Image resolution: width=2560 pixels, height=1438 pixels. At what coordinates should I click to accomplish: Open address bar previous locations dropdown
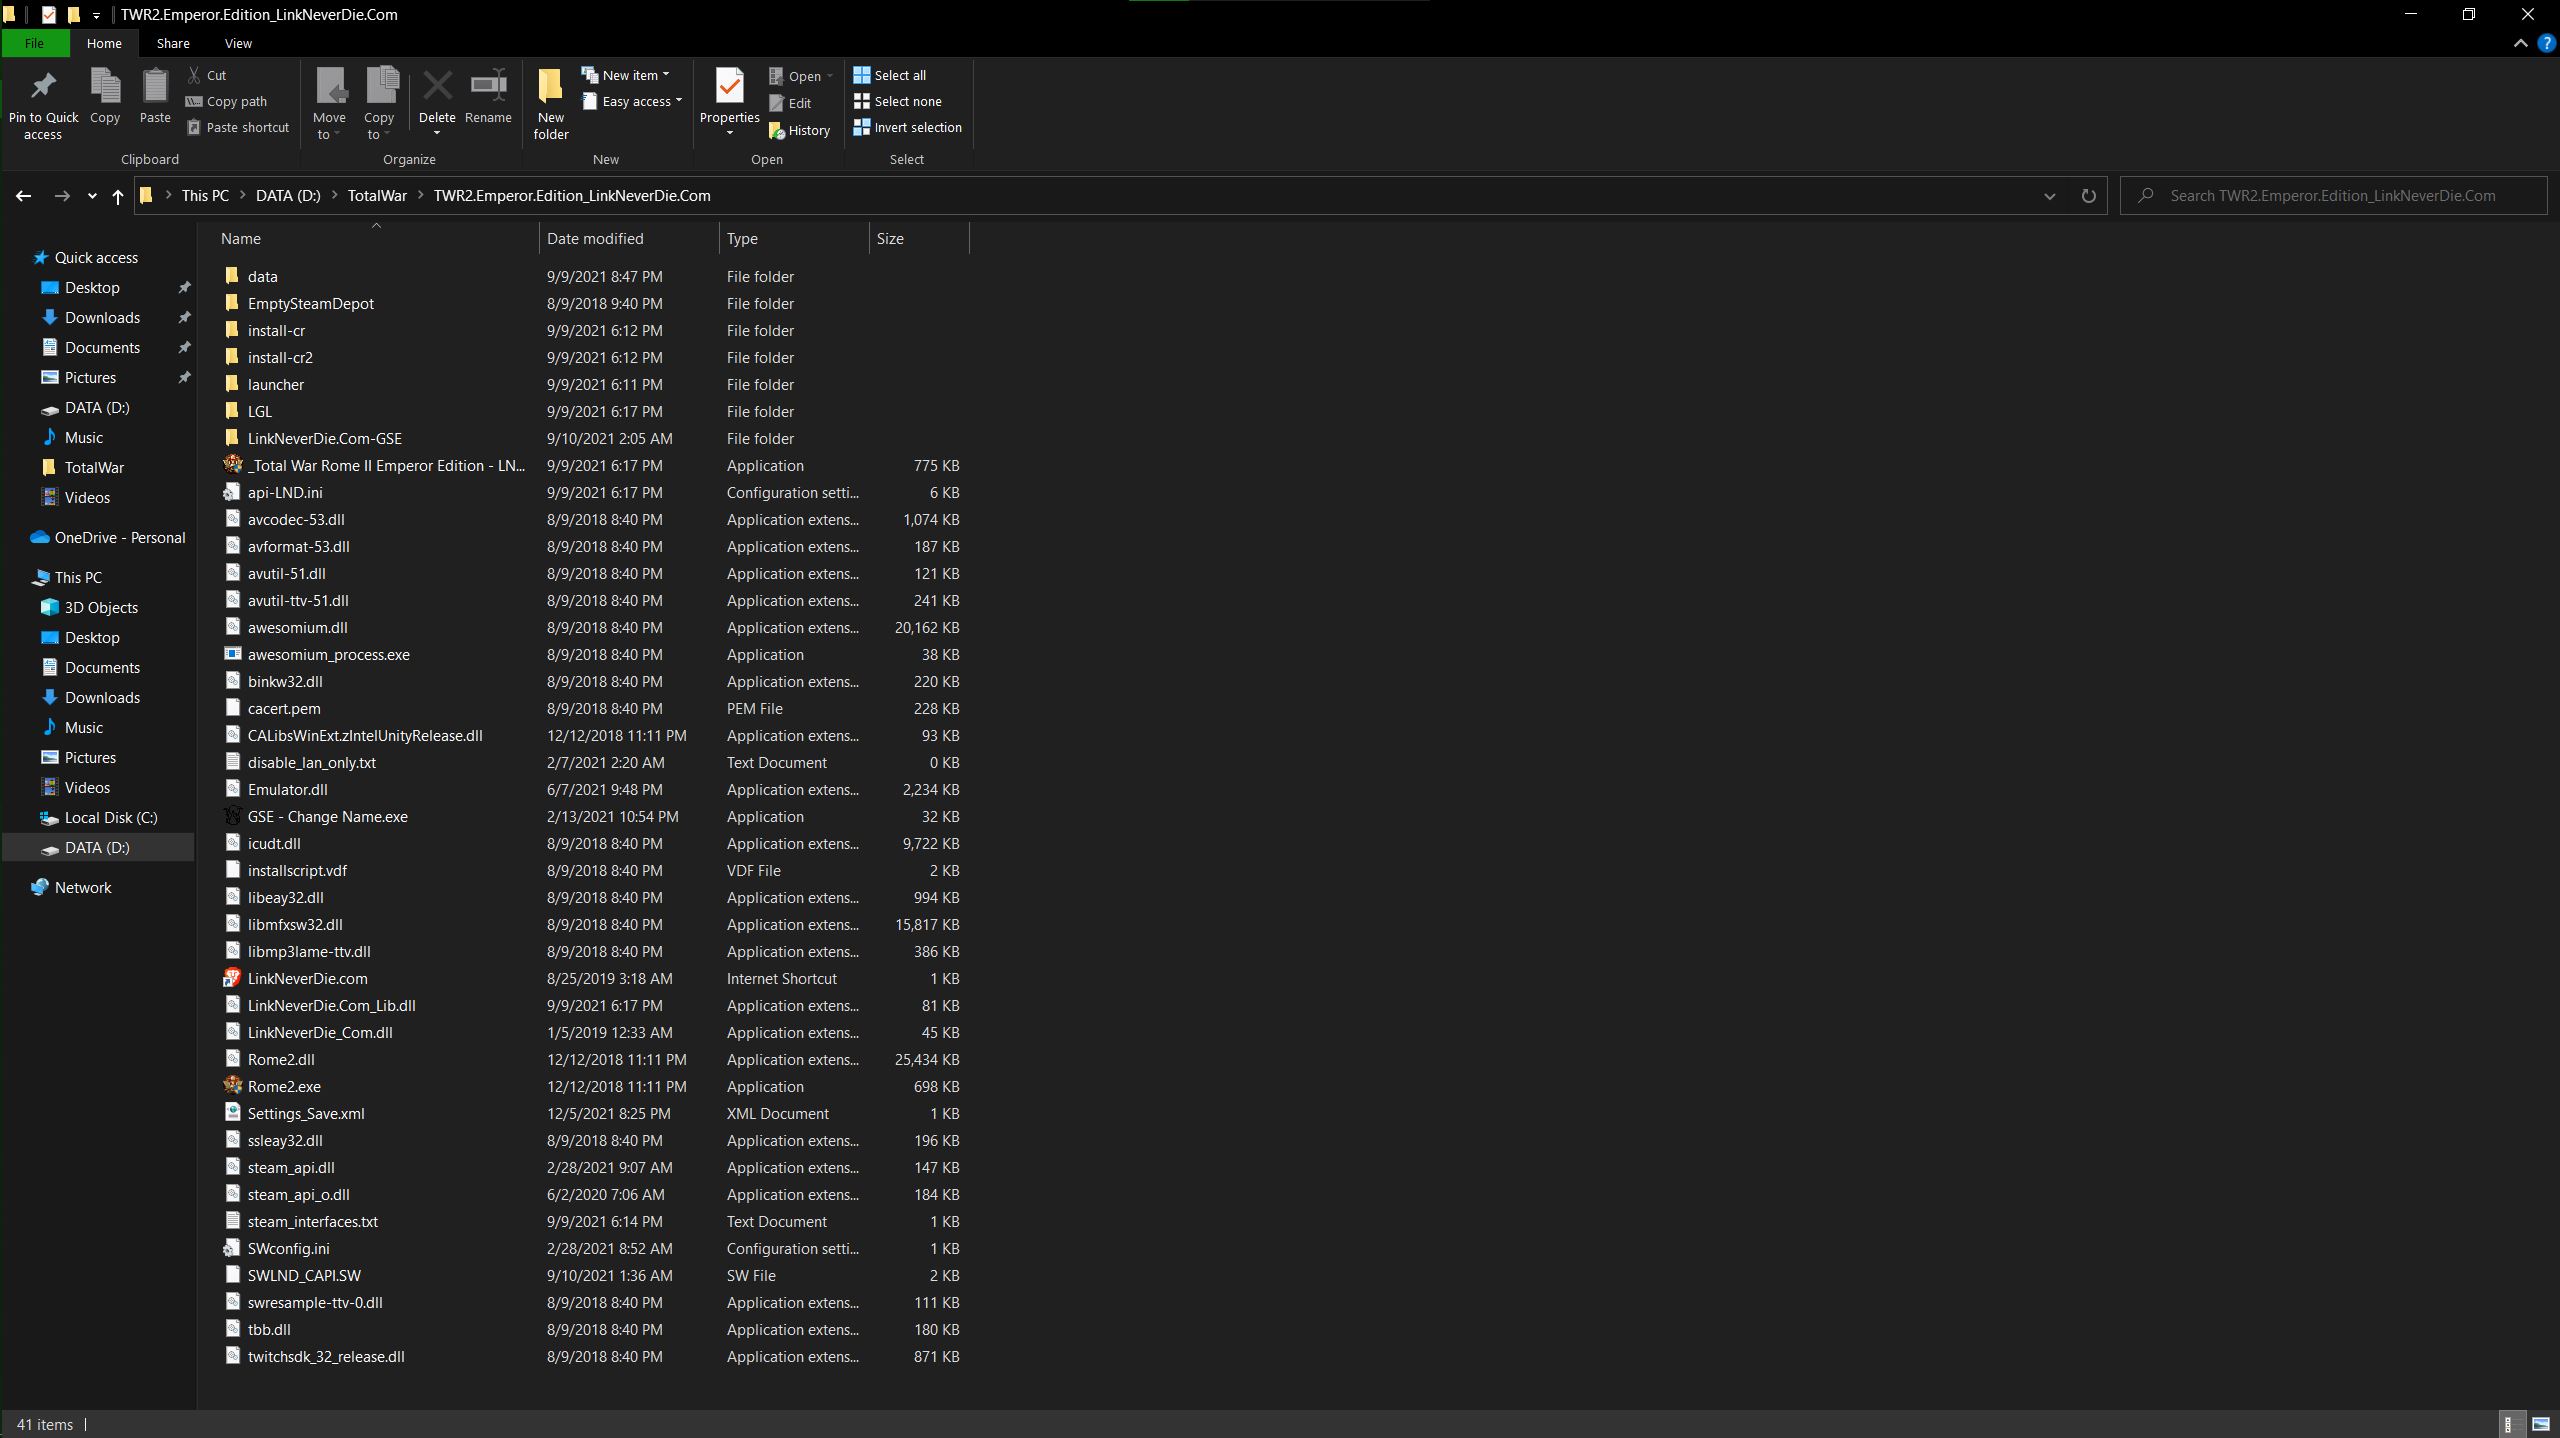2049,196
